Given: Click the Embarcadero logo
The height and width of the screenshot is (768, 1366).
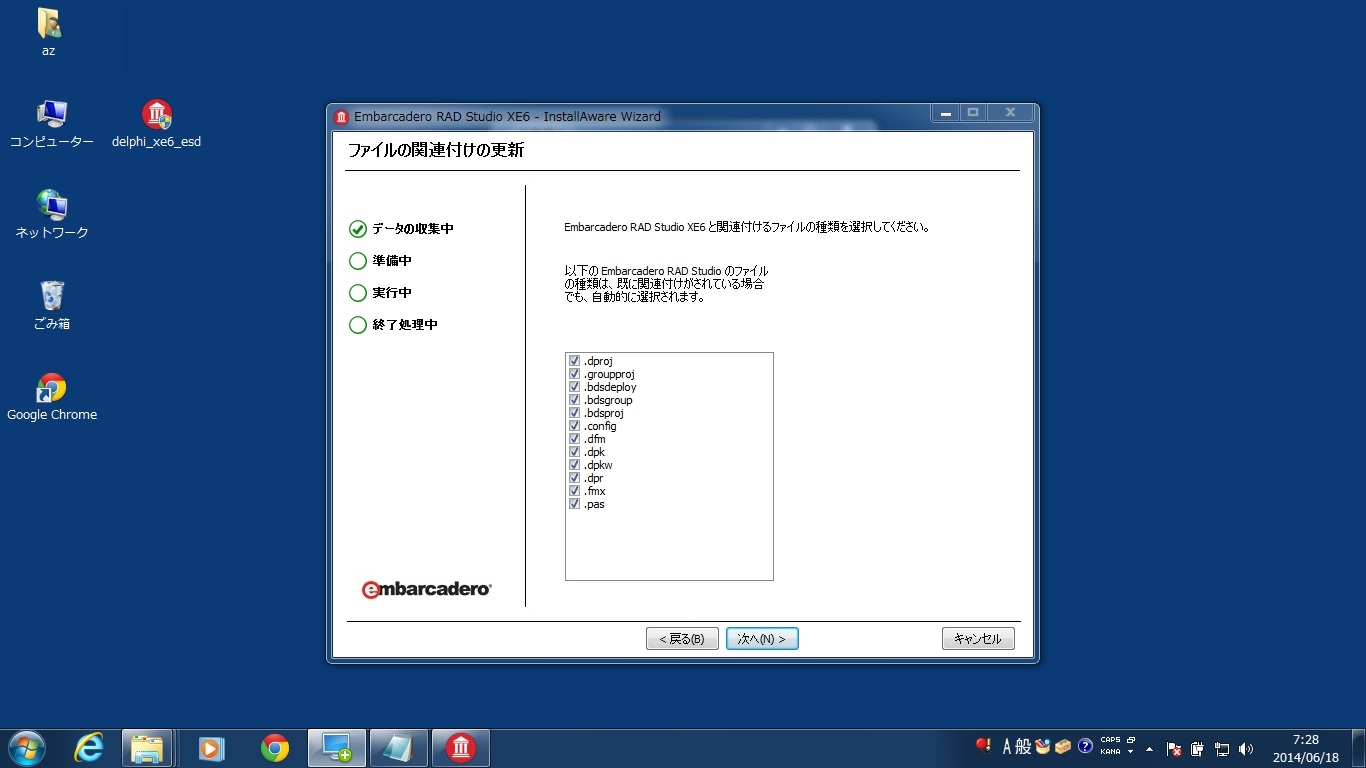Looking at the screenshot, I should pyautogui.click(x=427, y=590).
